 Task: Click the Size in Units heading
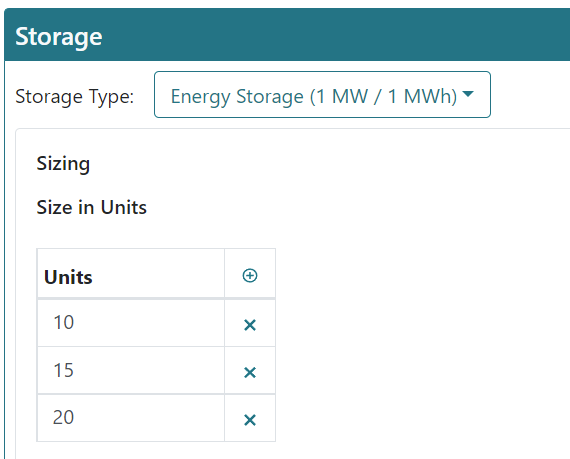point(92,207)
